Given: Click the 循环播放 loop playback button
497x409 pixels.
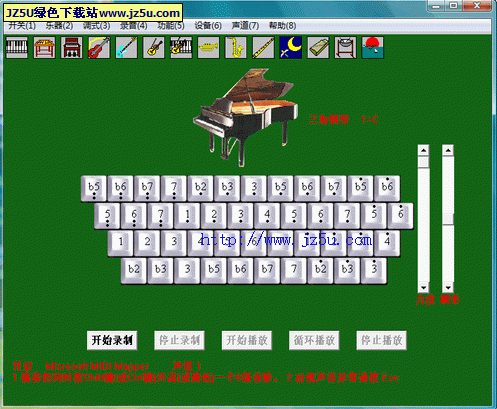Looking at the screenshot, I should click(314, 340).
